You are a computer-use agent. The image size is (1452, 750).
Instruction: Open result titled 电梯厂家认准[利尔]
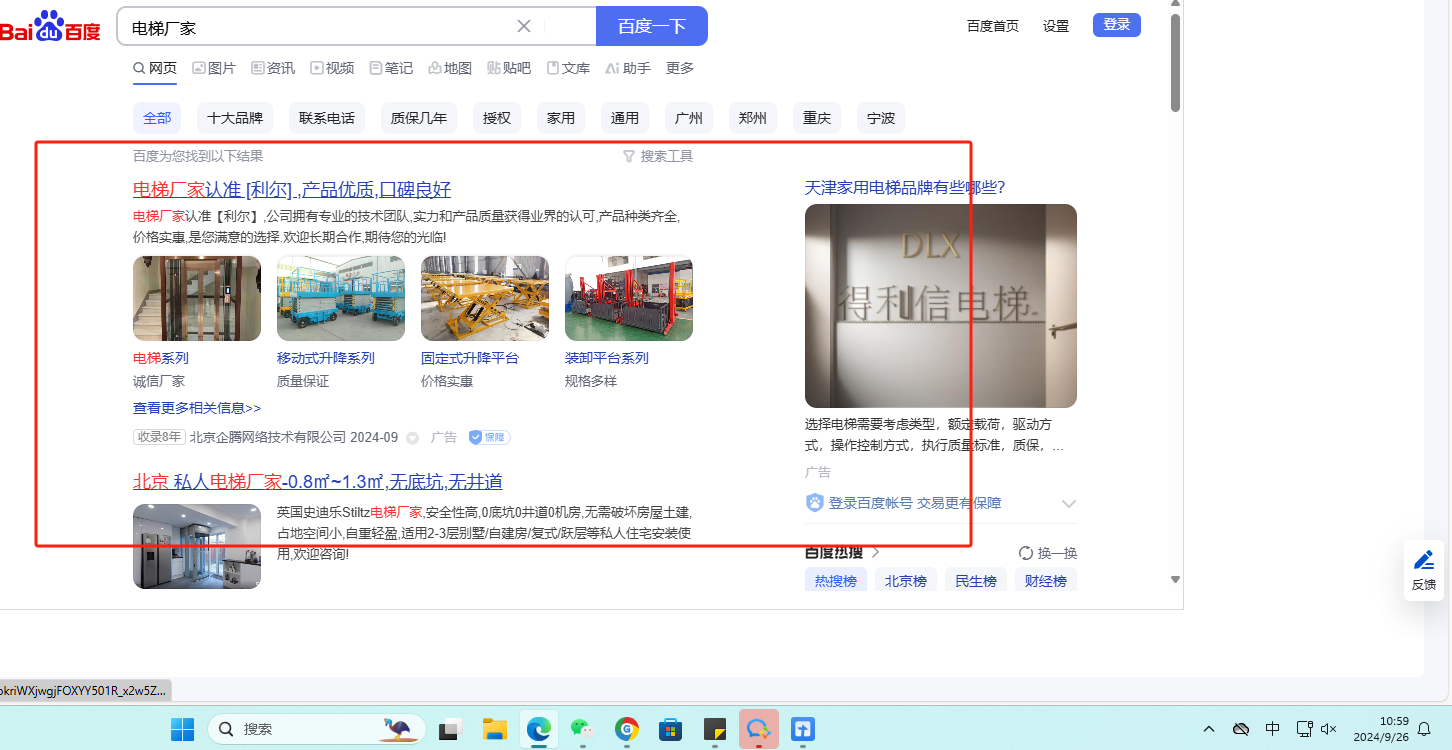coord(292,189)
